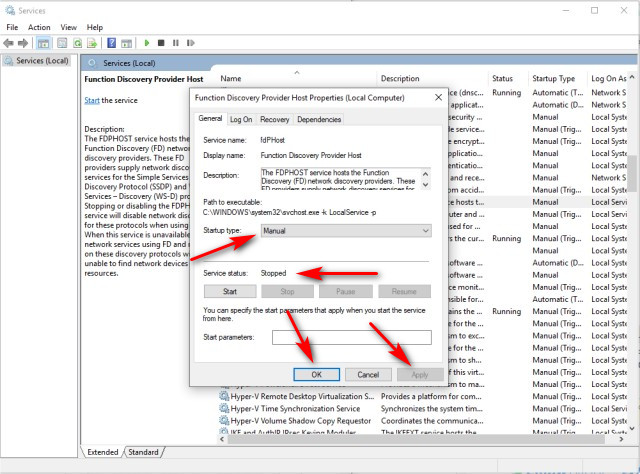Click gear icon of Hyper-V Remote Desktop Virtualization row
Image resolution: width=640 pixels, height=474 pixels.
click(224, 396)
